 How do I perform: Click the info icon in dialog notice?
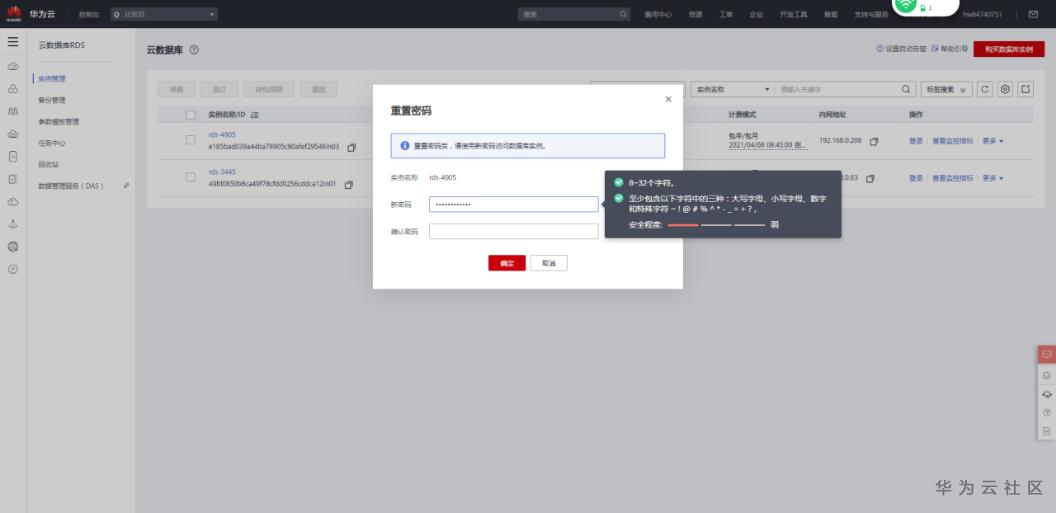pos(405,145)
